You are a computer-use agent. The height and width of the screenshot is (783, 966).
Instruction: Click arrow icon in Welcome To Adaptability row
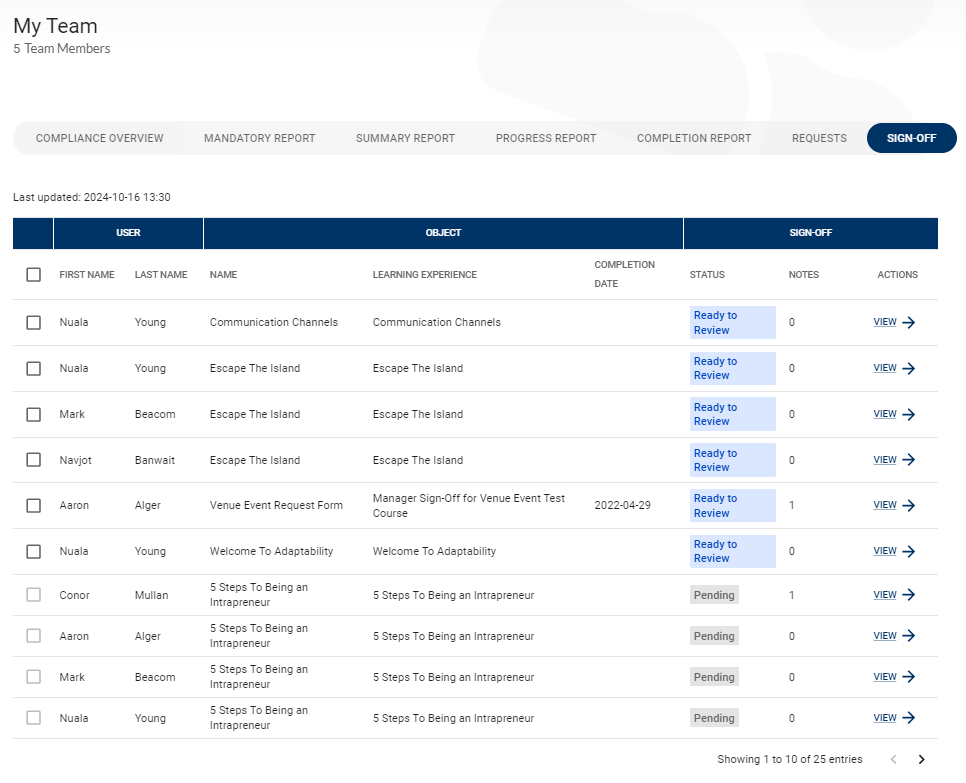[x=908, y=551]
